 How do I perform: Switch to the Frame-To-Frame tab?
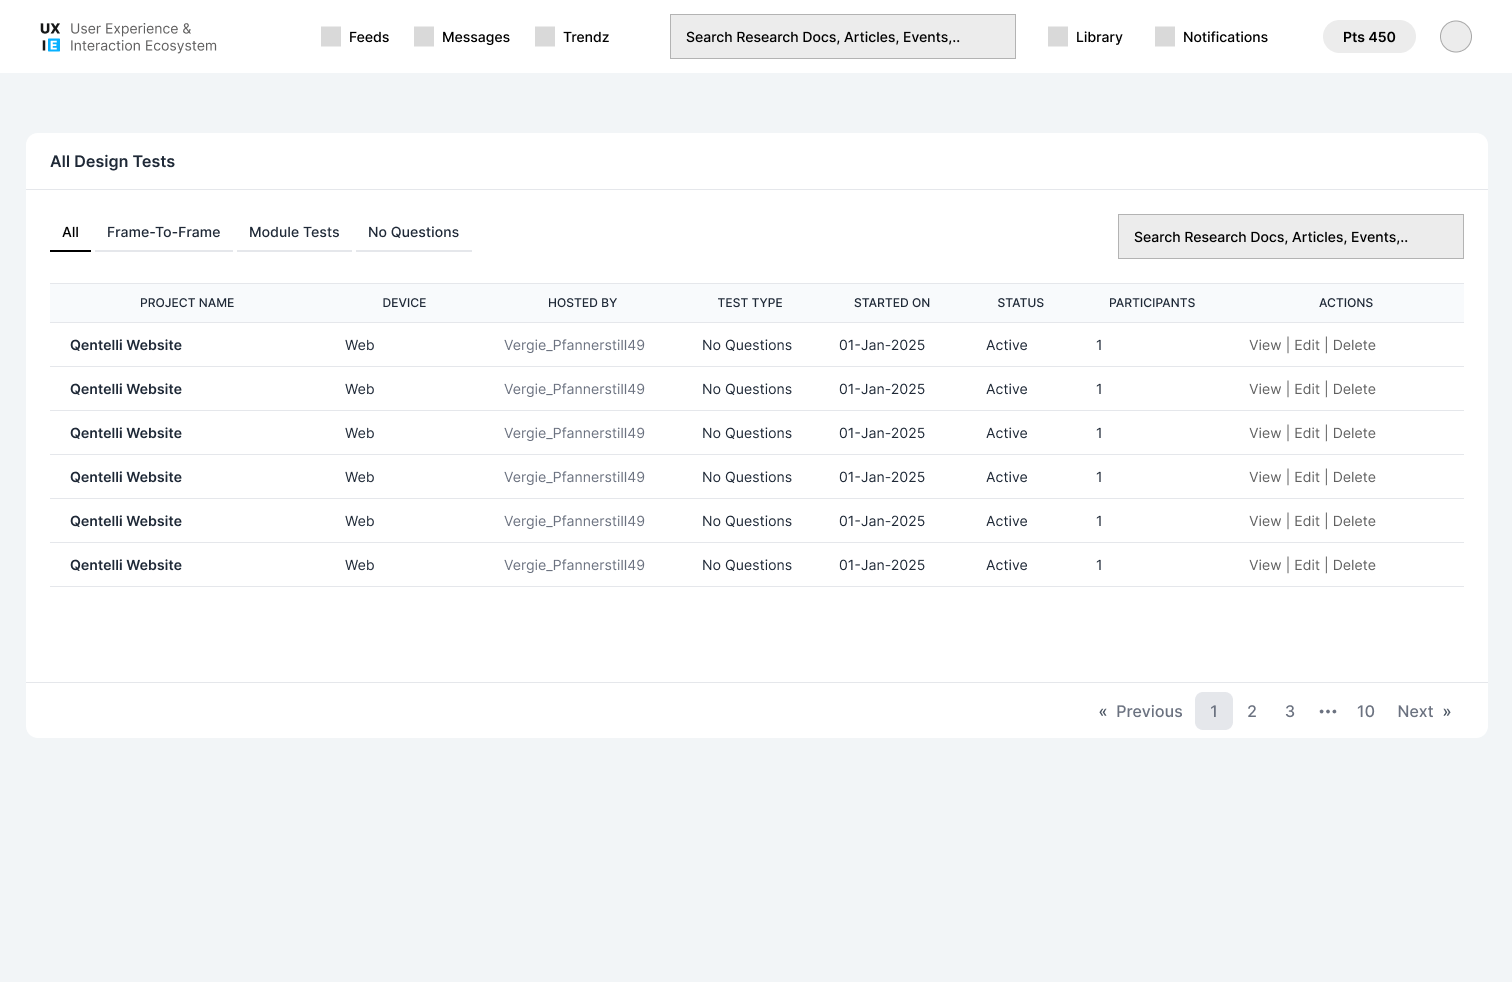(164, 232)
